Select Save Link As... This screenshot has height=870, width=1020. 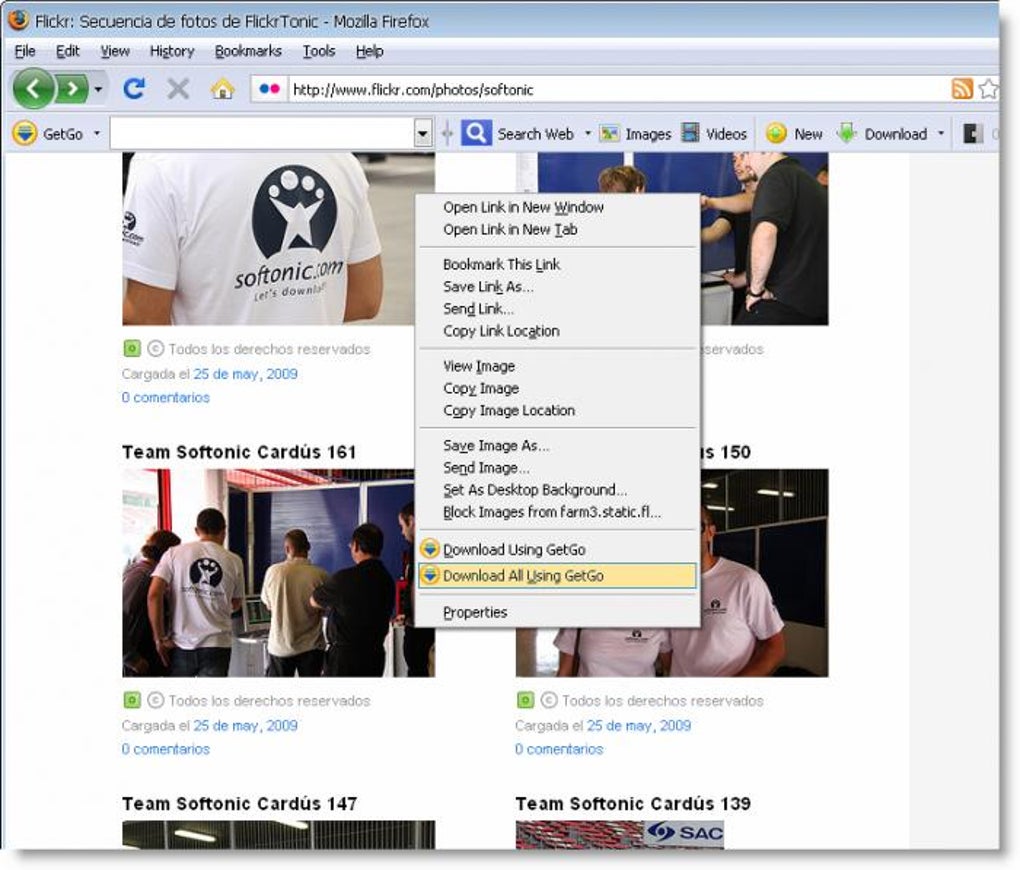557,286
